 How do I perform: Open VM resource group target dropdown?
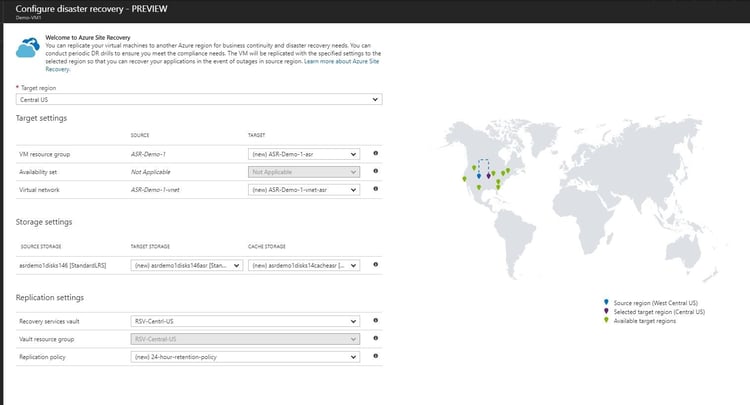click(x=304, y=154)
